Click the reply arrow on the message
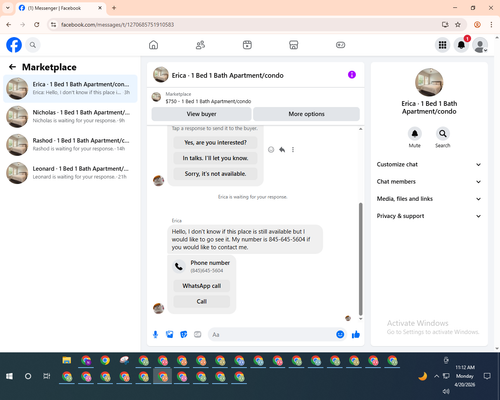Screen dimensions: 500x400 point(282,150)
